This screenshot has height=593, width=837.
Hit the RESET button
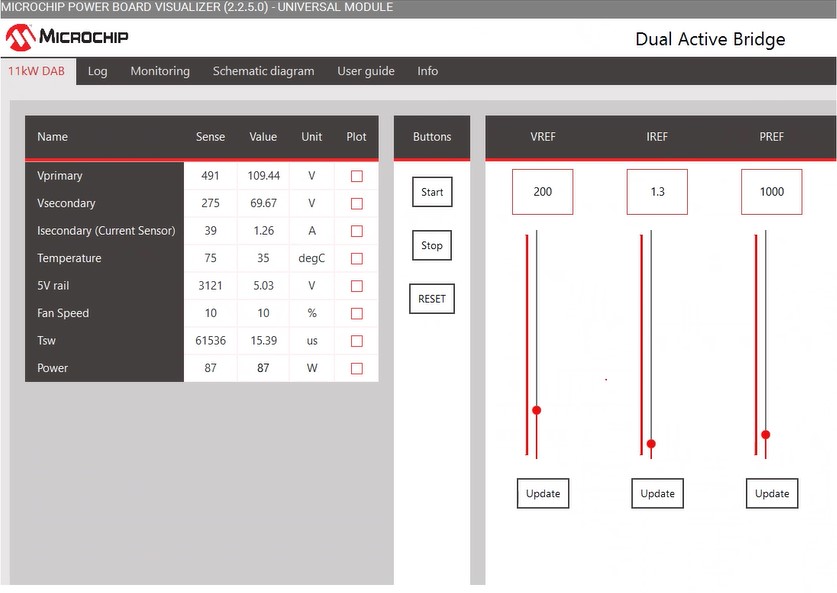click(432, 299)
